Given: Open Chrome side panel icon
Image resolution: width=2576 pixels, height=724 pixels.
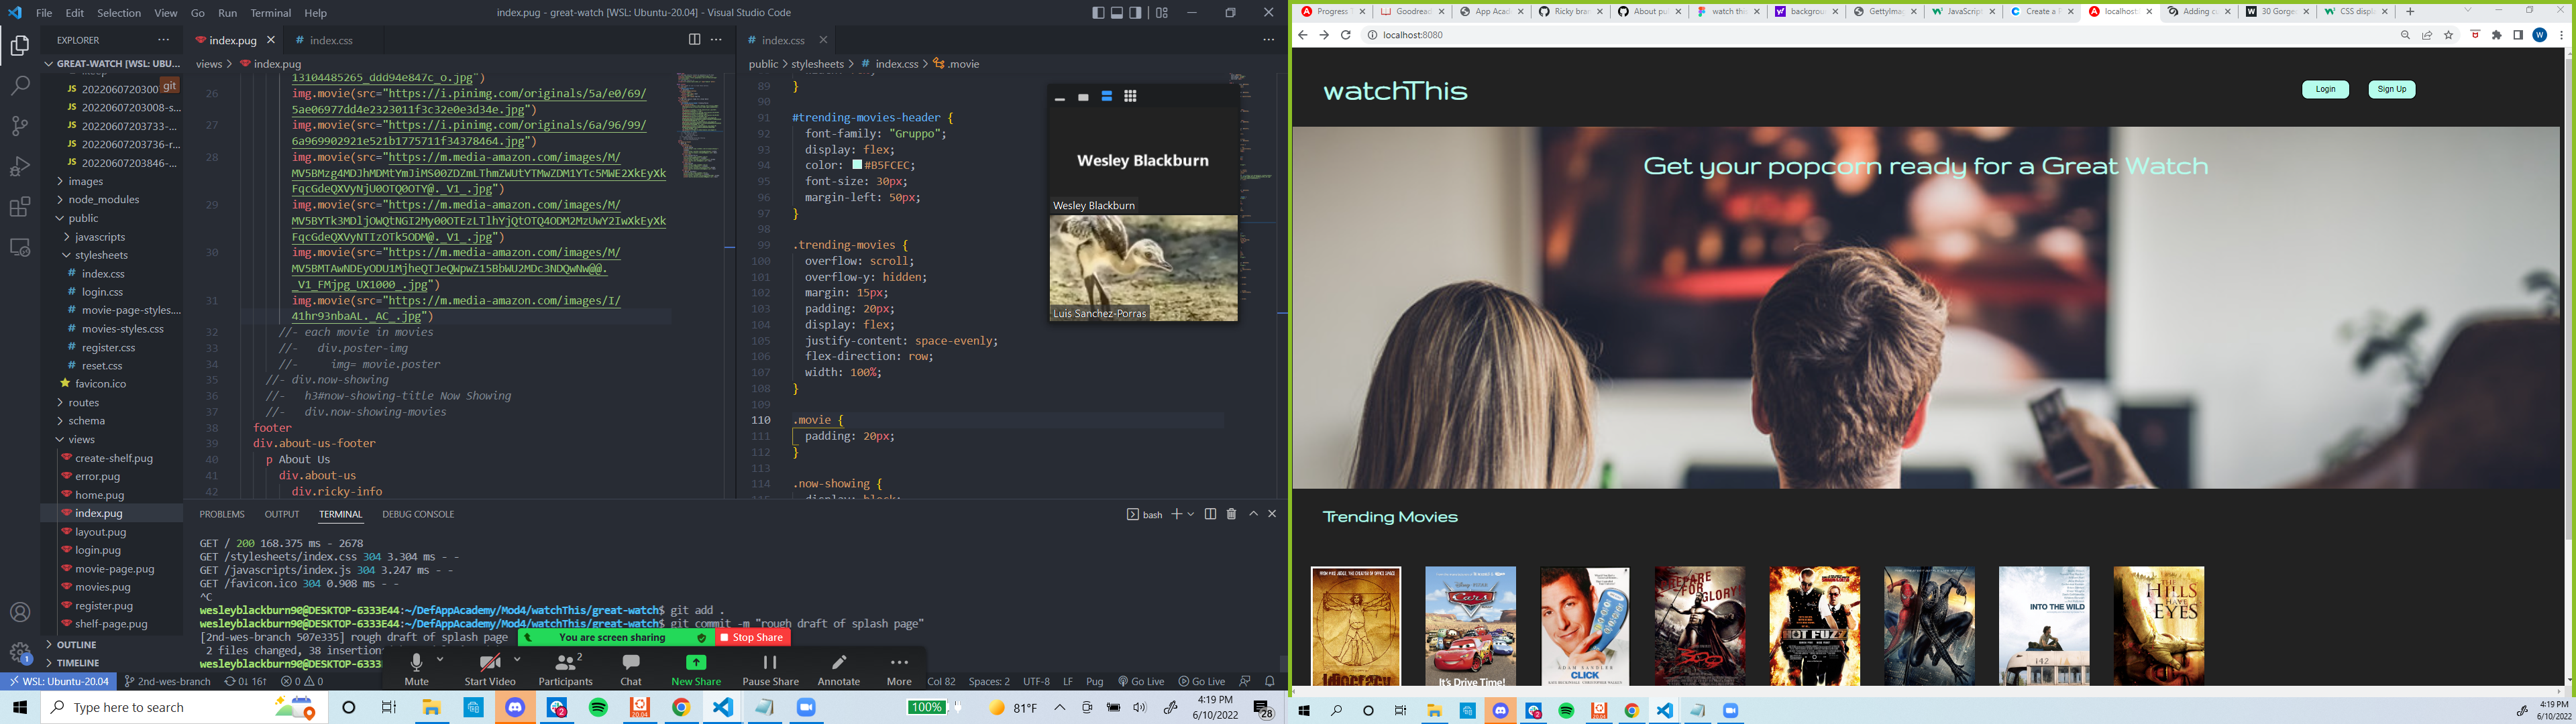Looking at the screenshot, I should pyautogui.click(x=2518, y=35).
